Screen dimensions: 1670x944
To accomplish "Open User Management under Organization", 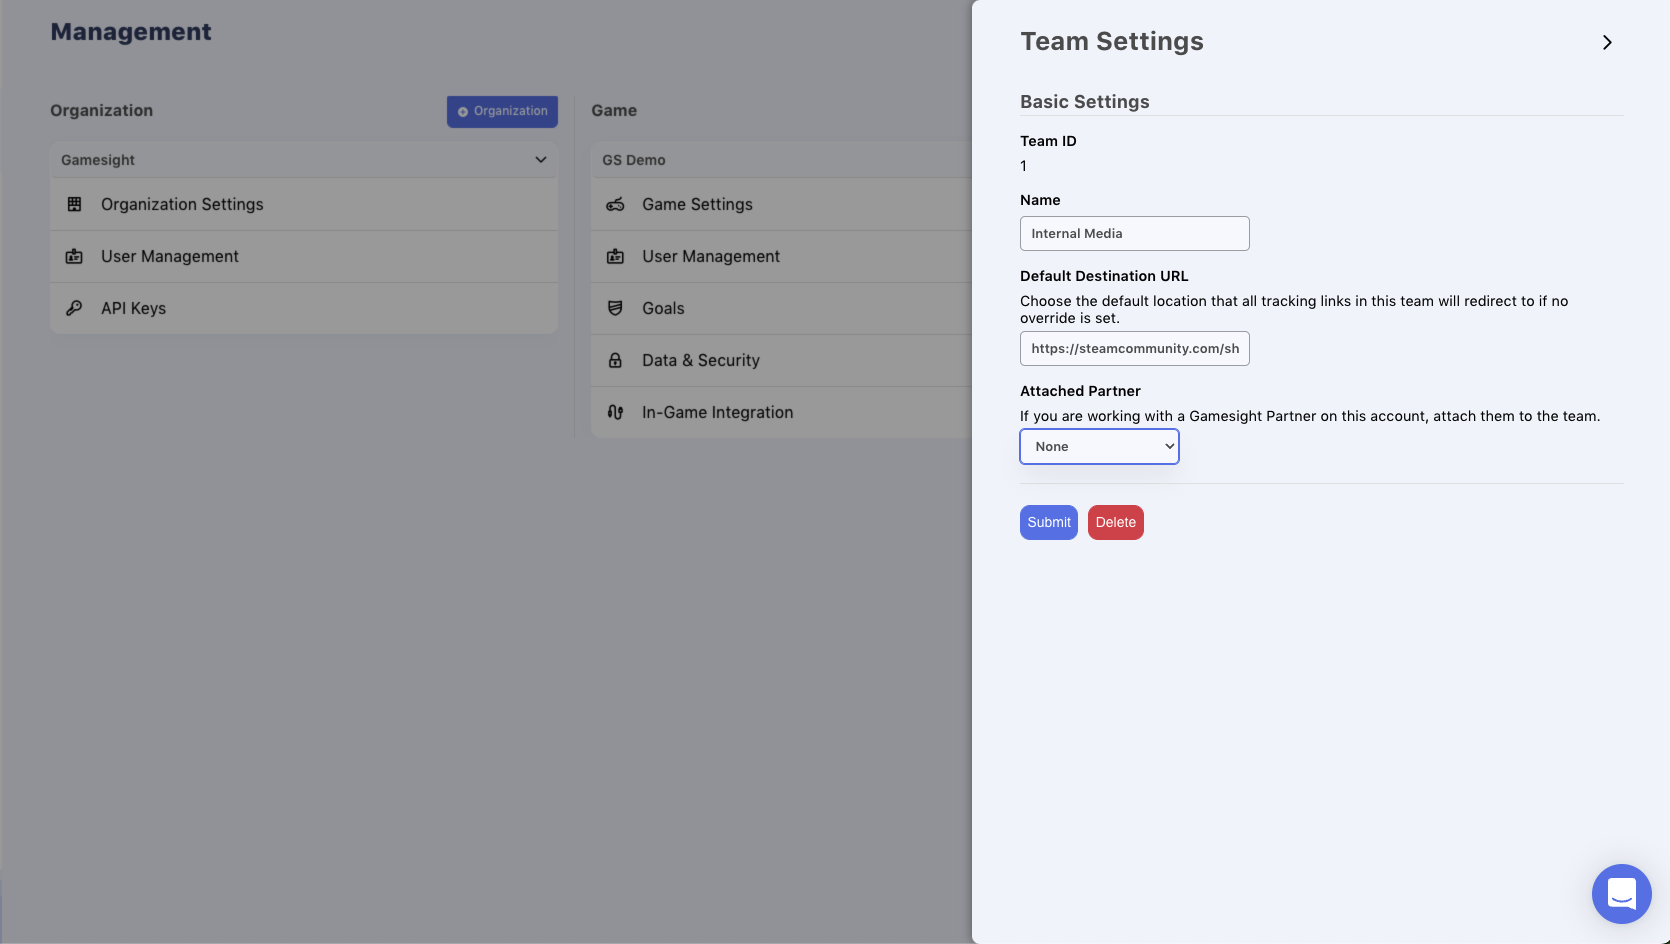I will 304,256.
